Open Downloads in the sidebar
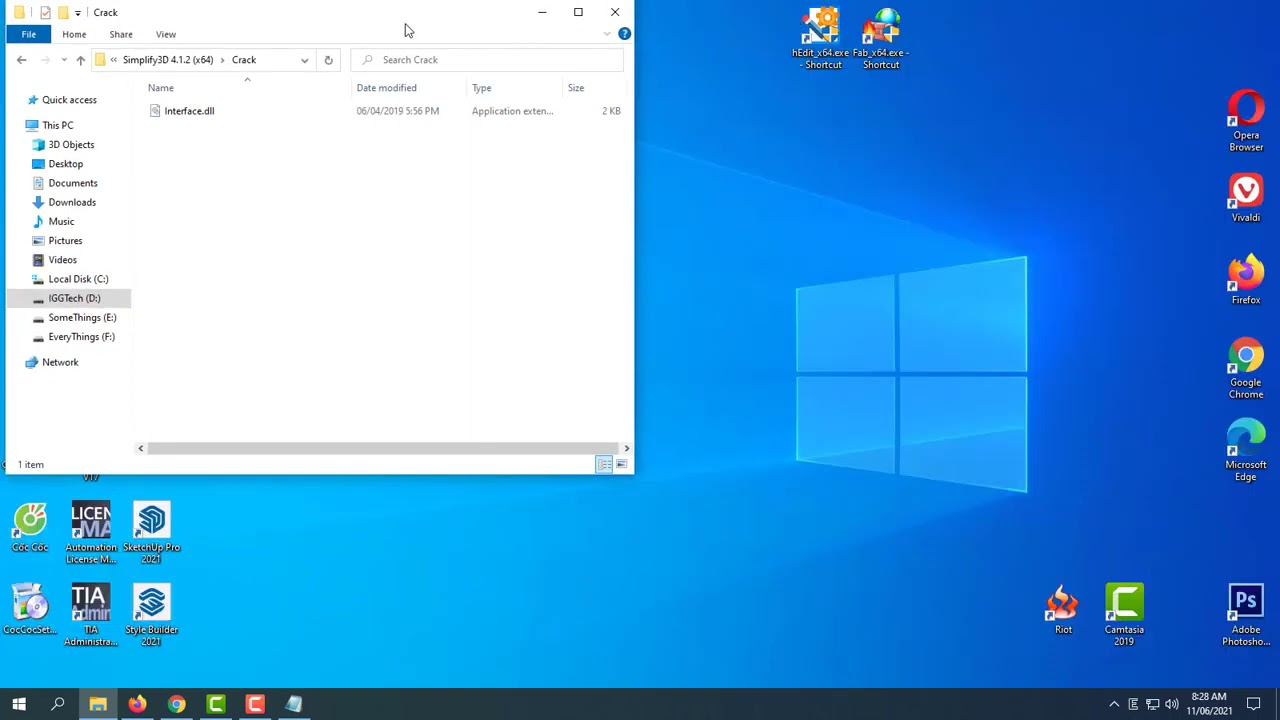 [x=72, y=202]
